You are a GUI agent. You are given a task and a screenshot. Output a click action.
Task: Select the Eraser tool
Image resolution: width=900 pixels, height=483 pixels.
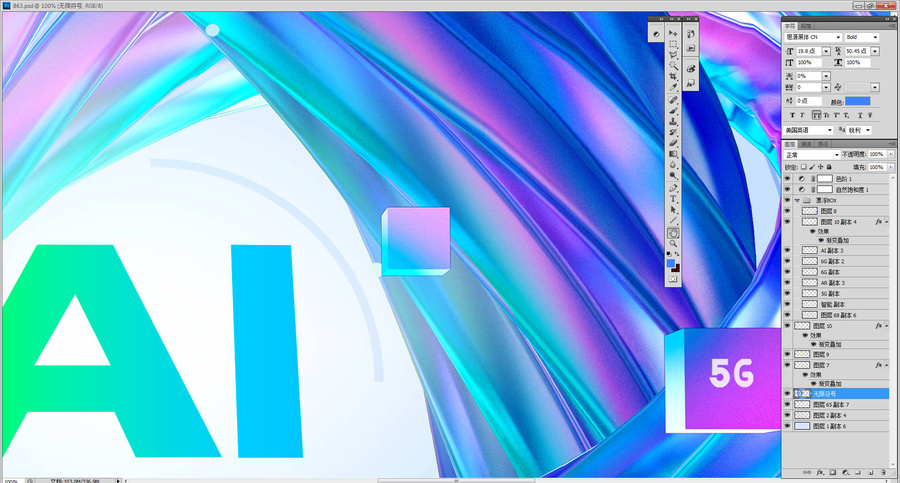(673, 143)
